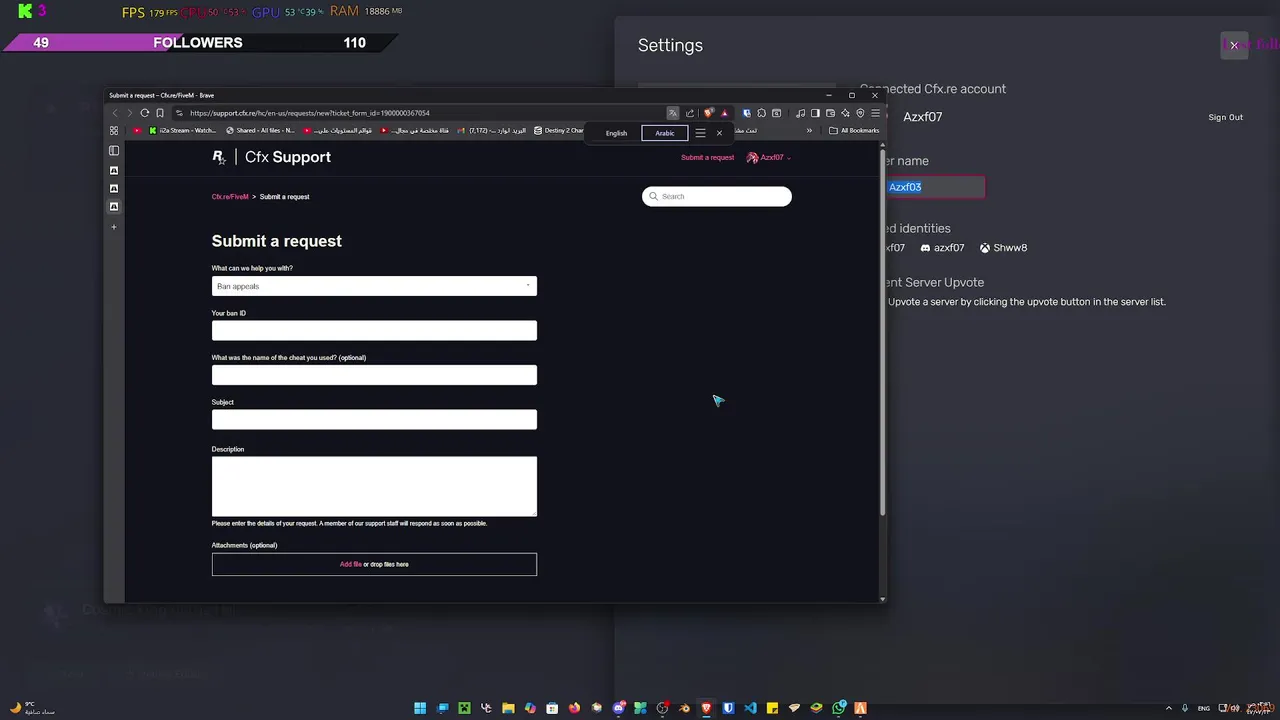Click the browser page scrollbar

point(882,330)
